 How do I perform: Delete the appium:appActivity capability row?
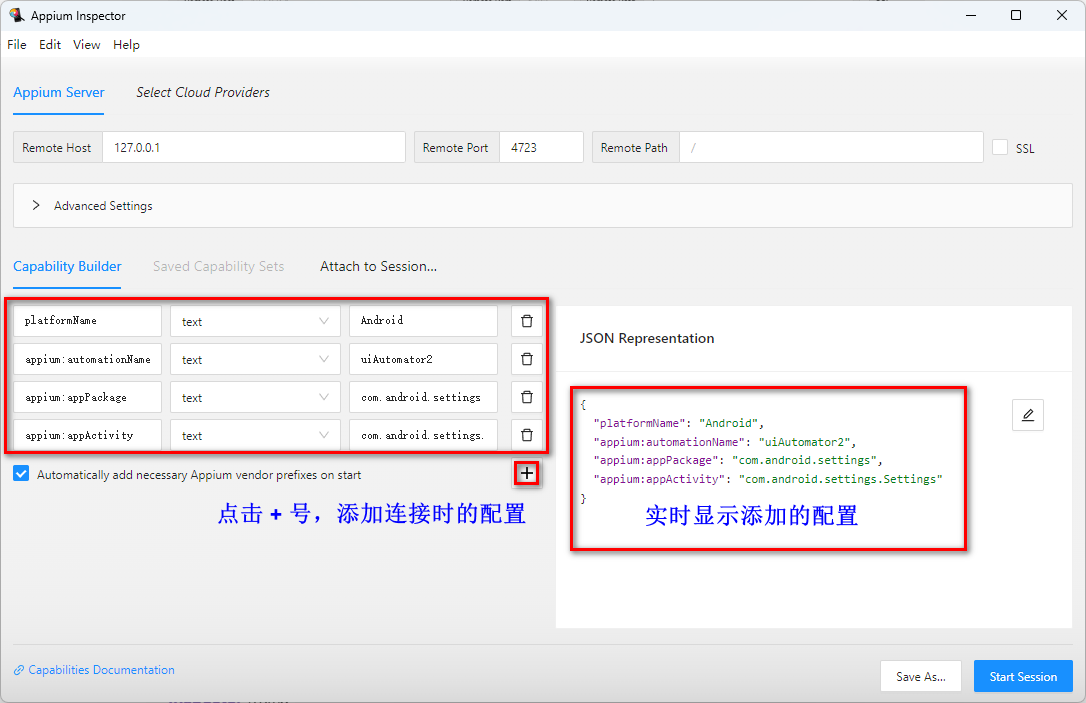(527, 436)
